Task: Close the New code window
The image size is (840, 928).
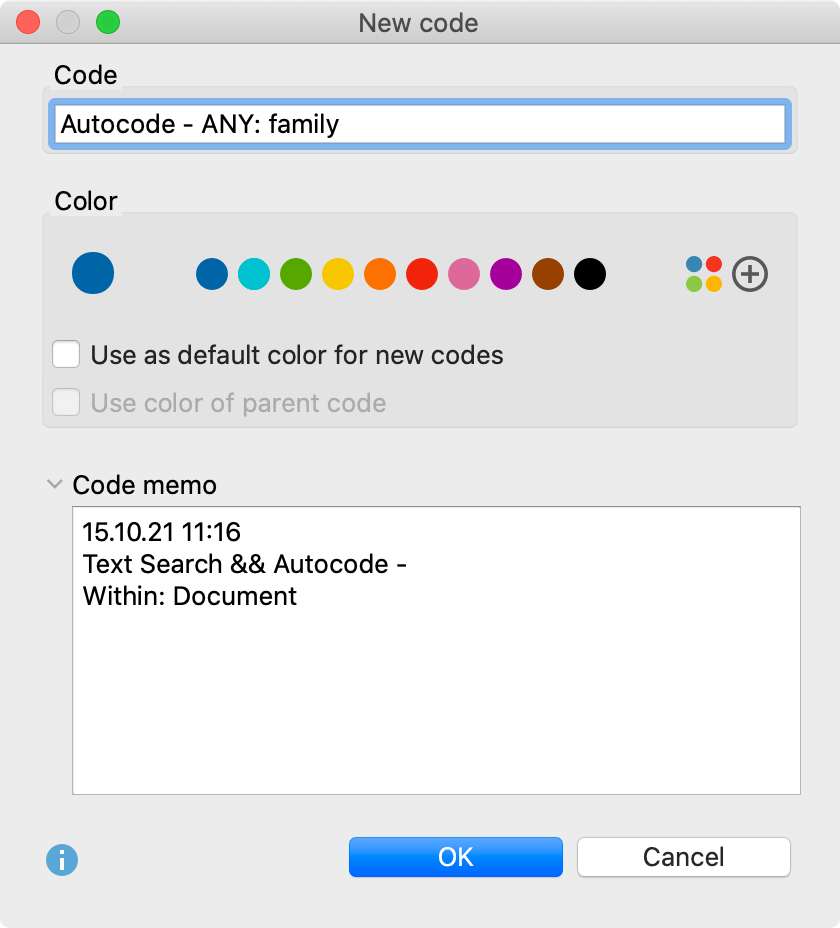Action: click(28, 22)
